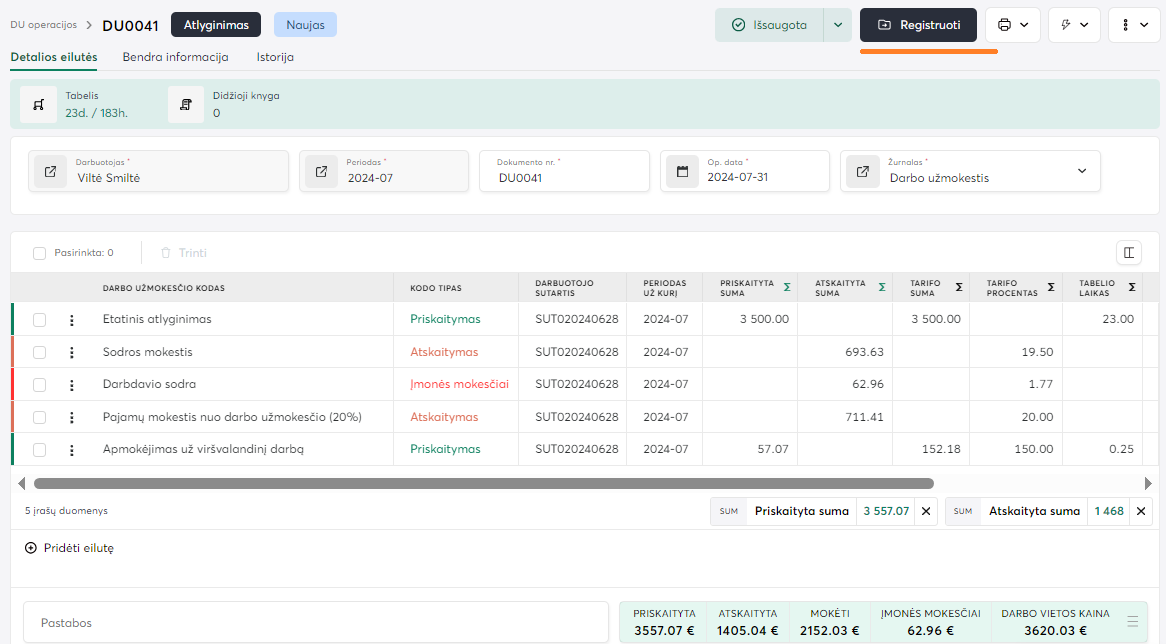Toggle the select-all Pasirinkta checkbox
Image resolution: width=1166 pixels, height=644 pixels.
pyautogui.click(x=40, y=253)
